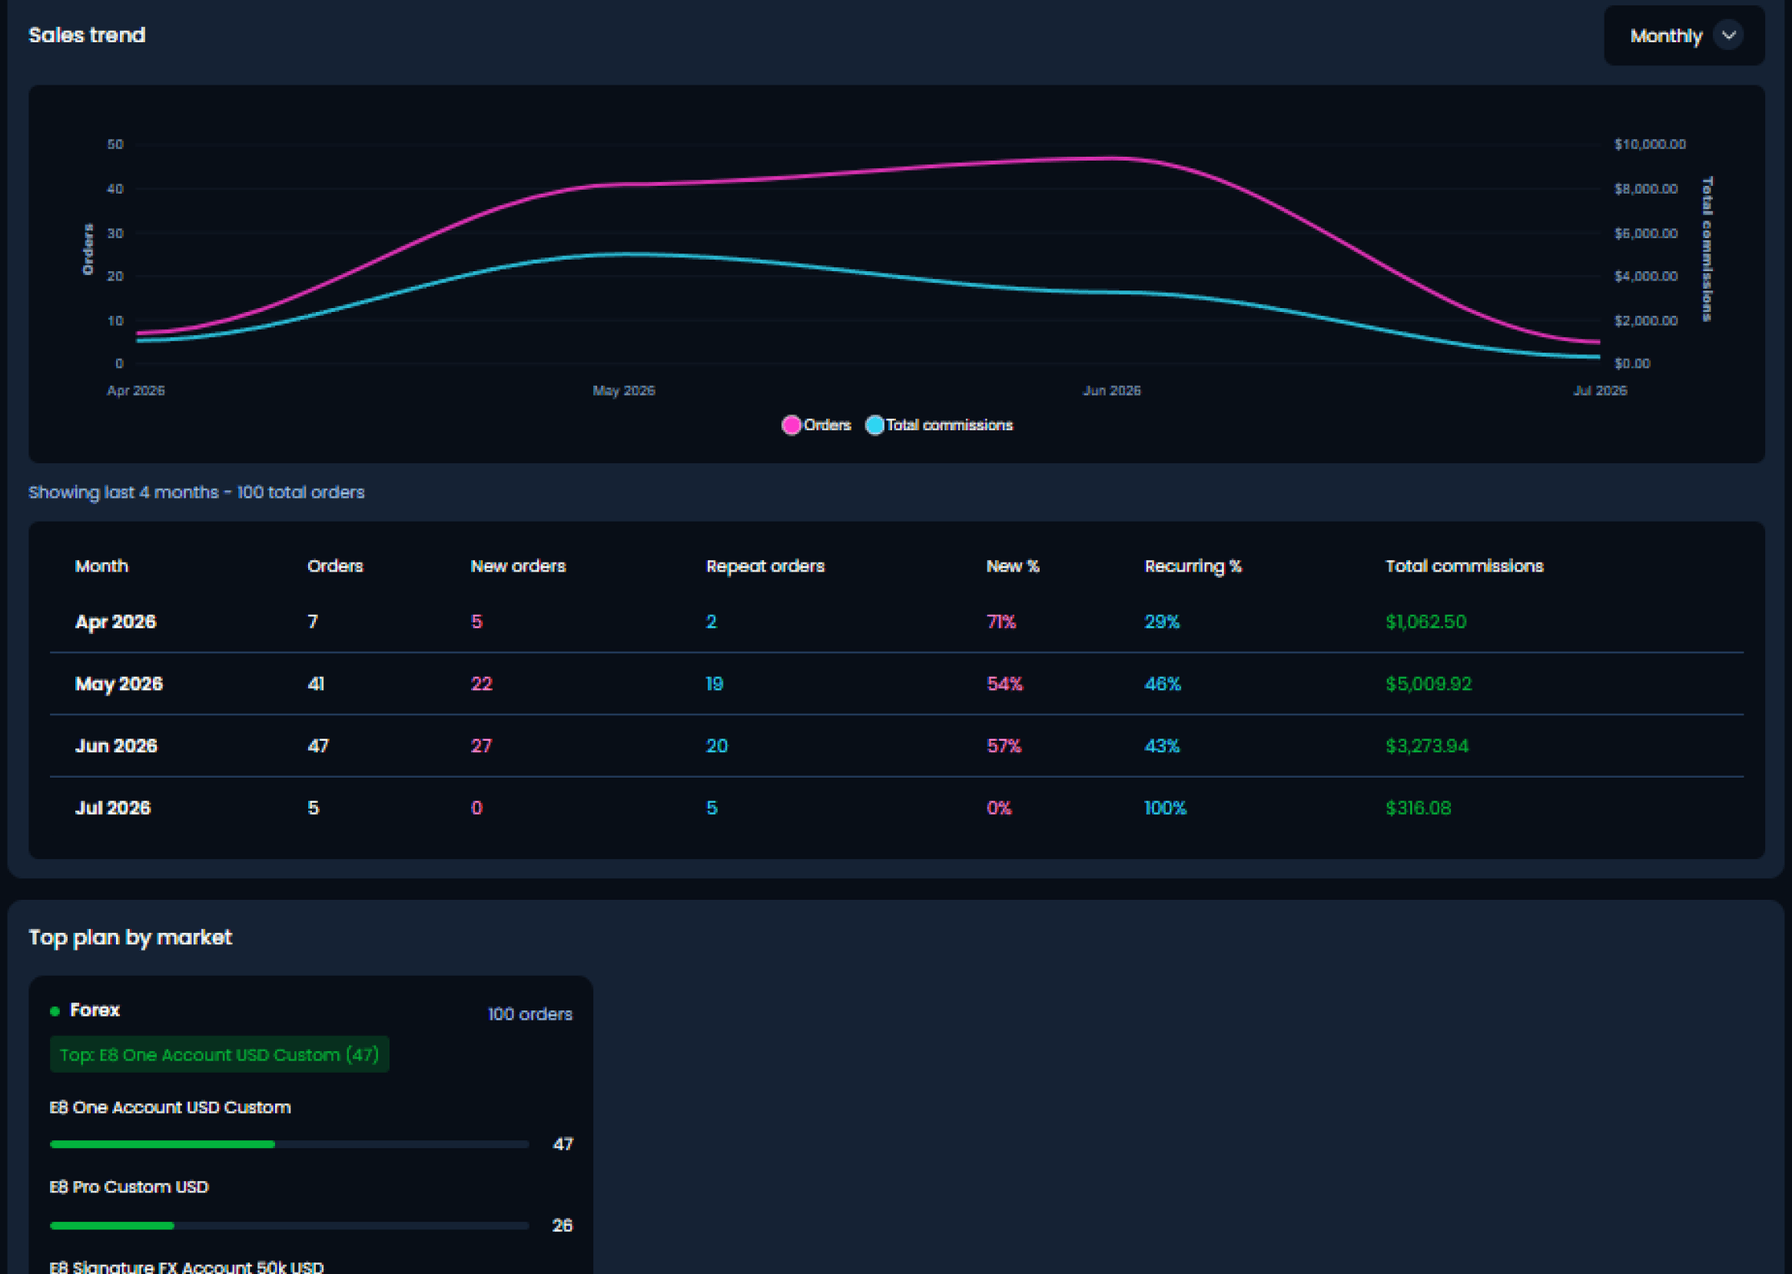Click the Jun 2026 x-axis label on chart
Screen dimensions: 1792x1274
pos(1112,390)
